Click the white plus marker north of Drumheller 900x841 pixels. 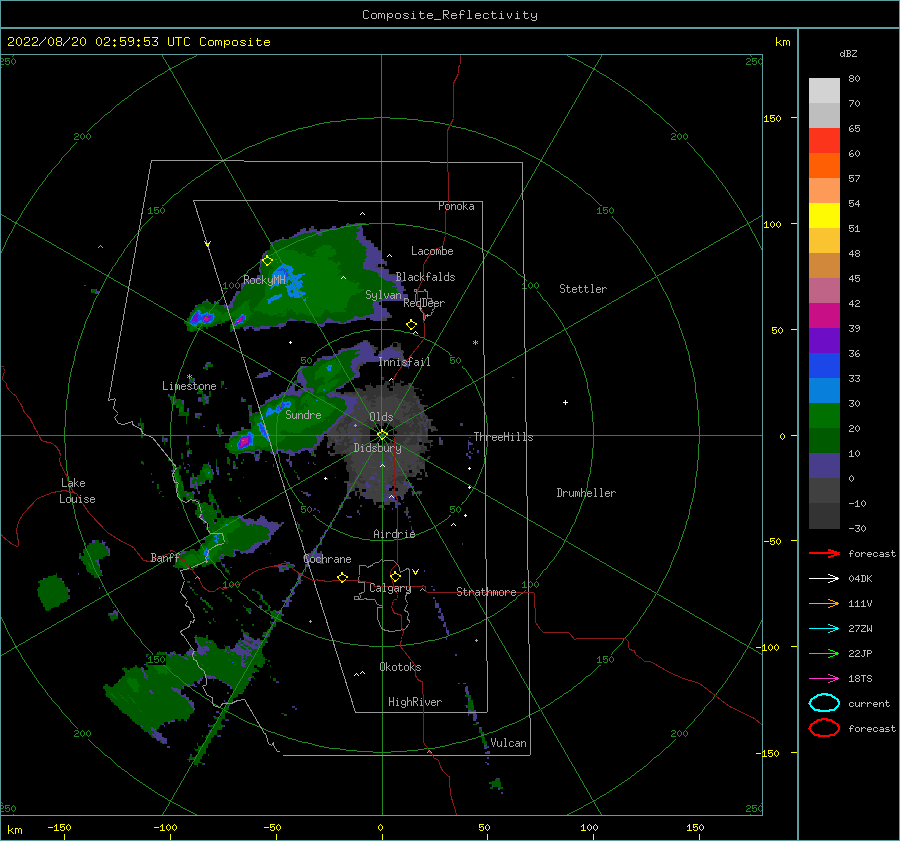(565, 402)
